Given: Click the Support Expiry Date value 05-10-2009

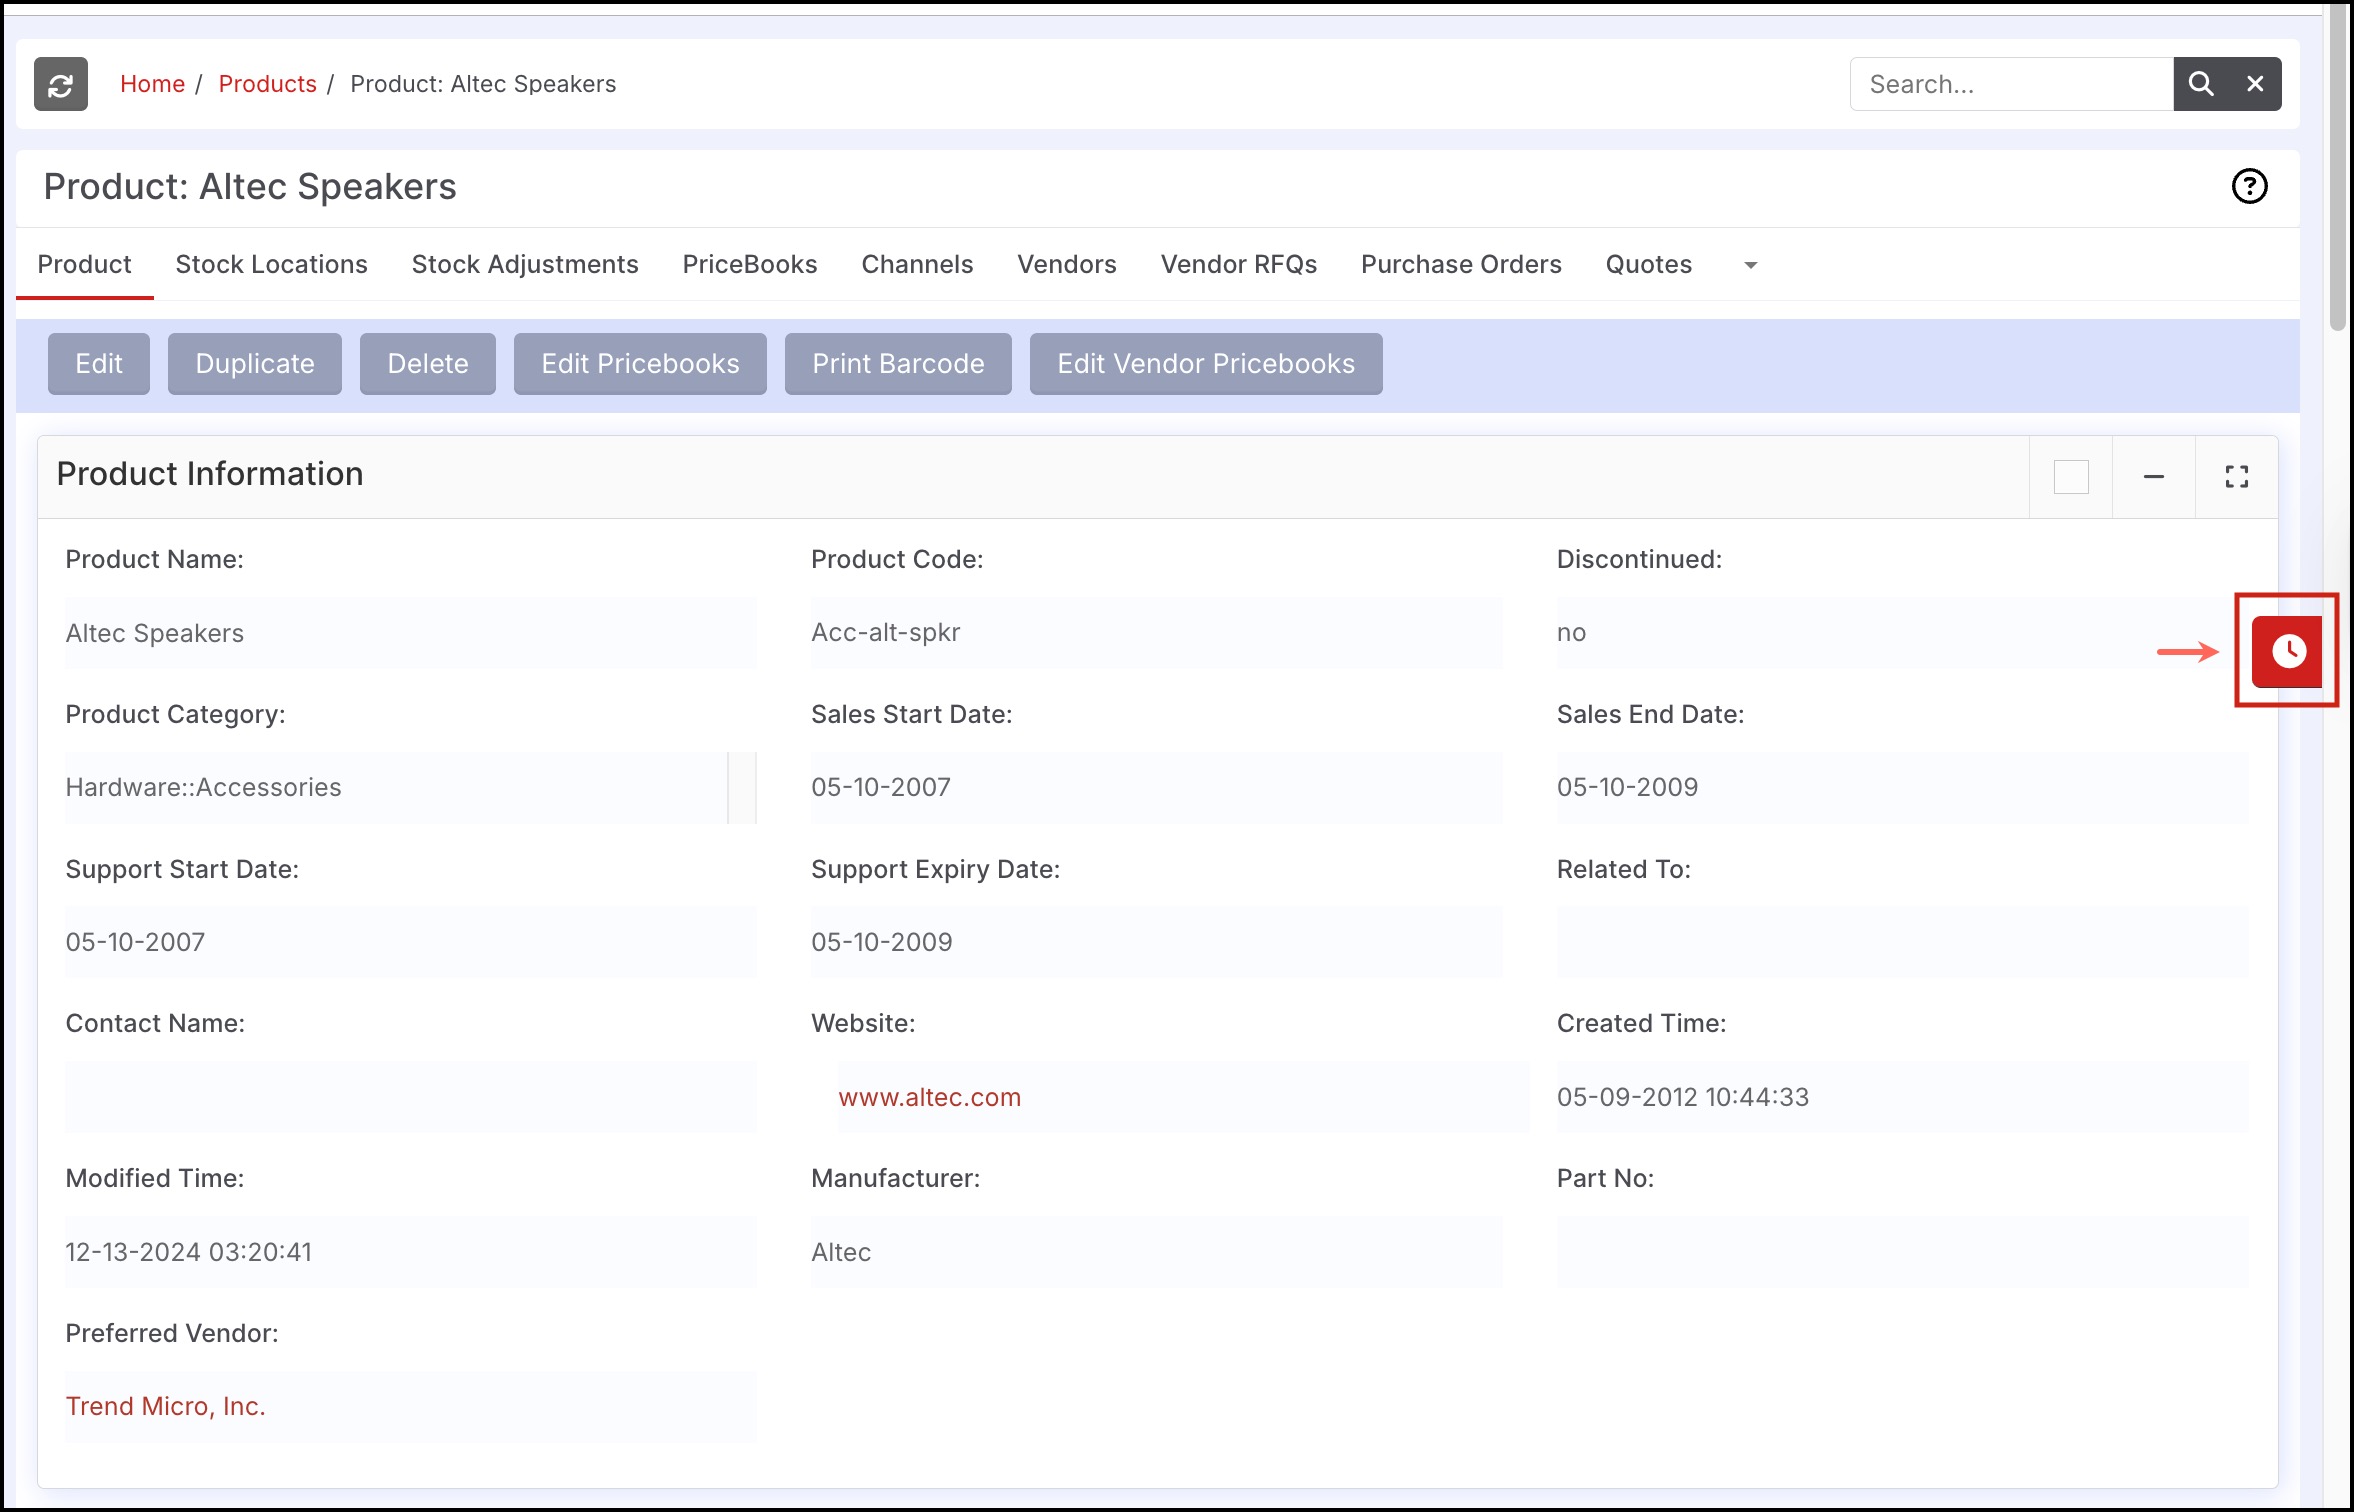Looking at the screenshot, I should coord(881,942).
